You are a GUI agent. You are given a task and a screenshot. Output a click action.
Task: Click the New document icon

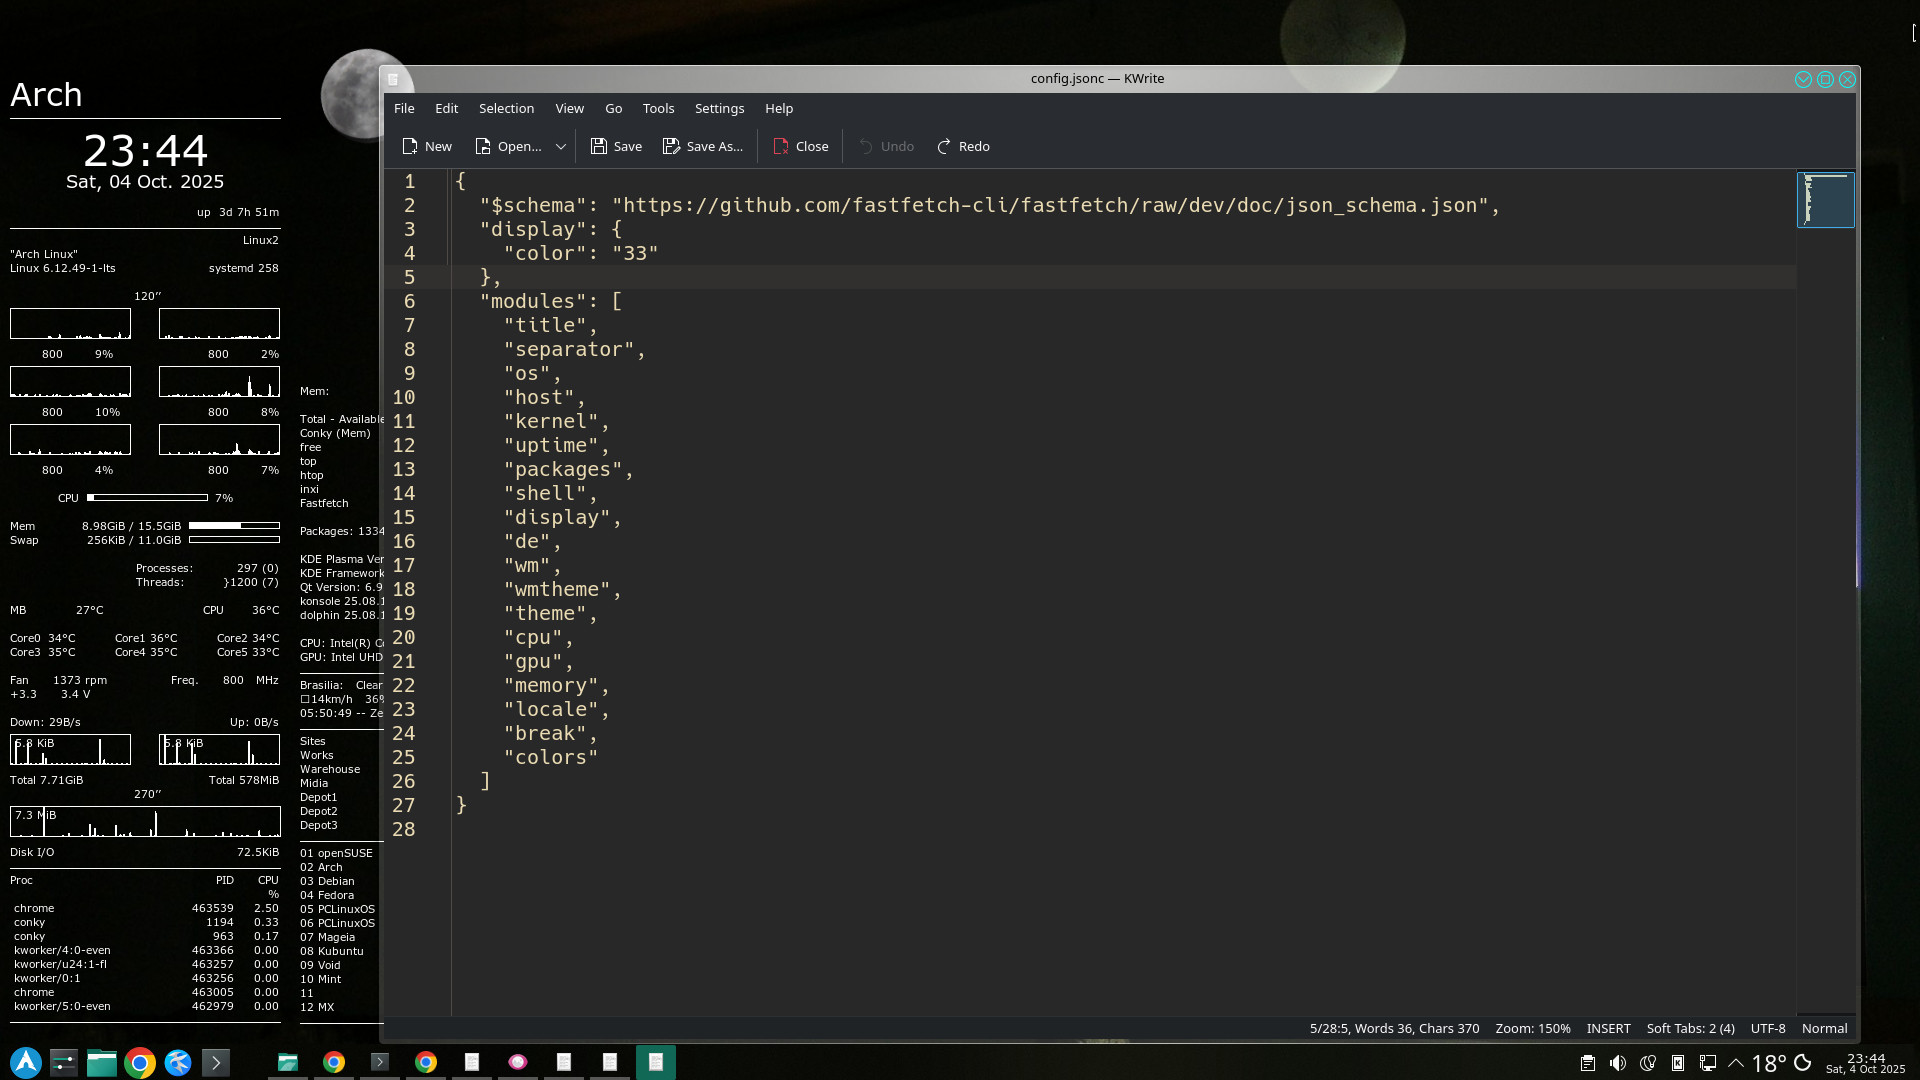[410, 146]
